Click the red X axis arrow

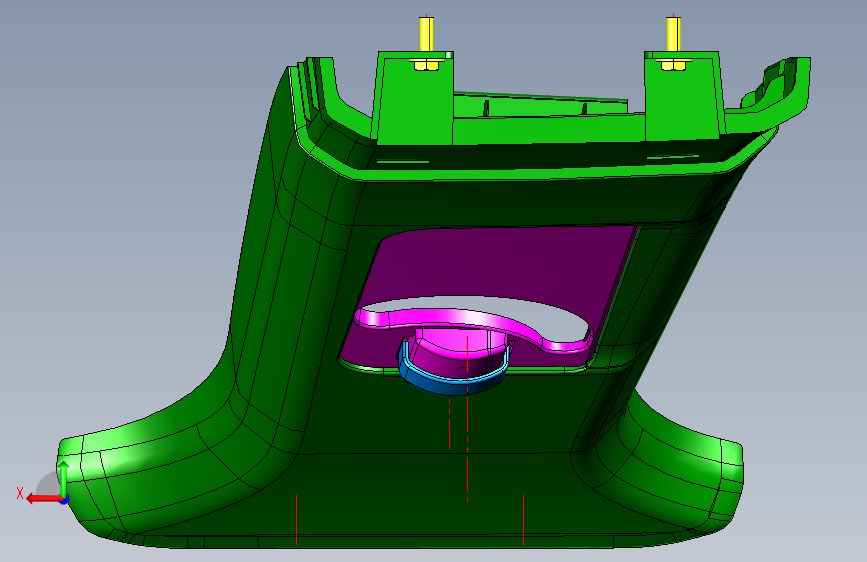pos(44,499)
